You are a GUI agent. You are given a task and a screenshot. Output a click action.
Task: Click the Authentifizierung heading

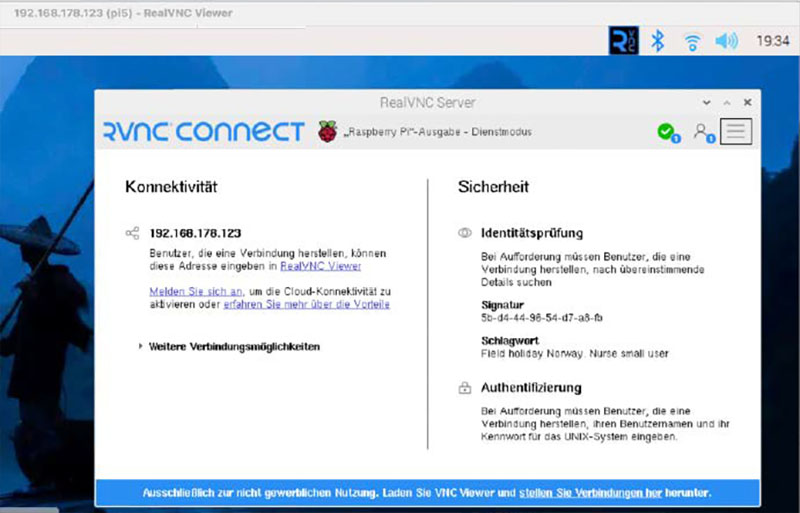[531, 388]
